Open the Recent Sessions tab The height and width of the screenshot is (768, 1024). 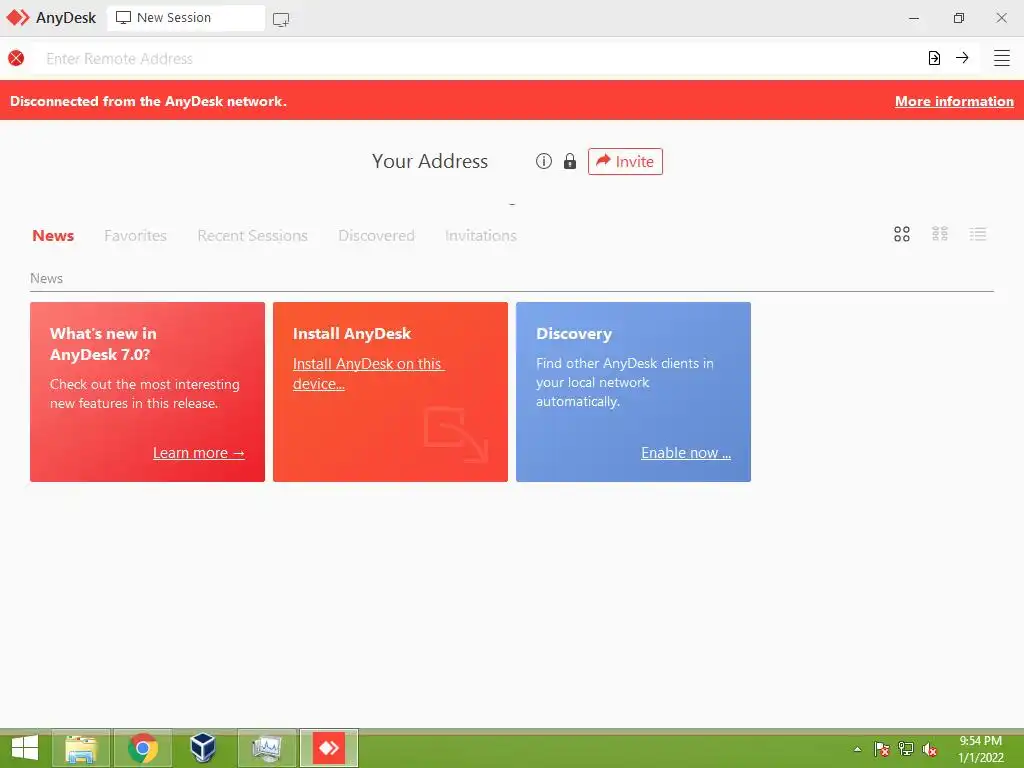(x=252, y=235)
